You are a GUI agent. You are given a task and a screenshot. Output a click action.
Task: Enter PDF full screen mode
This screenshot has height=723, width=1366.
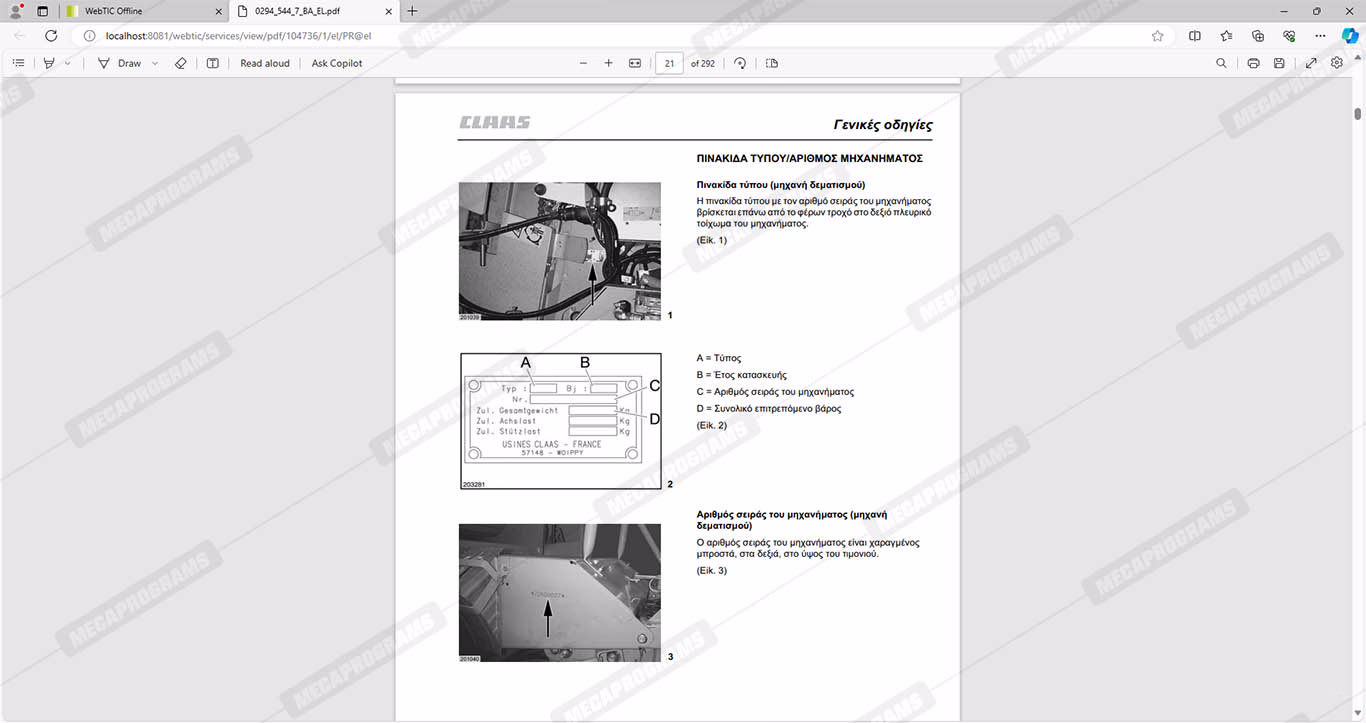[1311, 63]
